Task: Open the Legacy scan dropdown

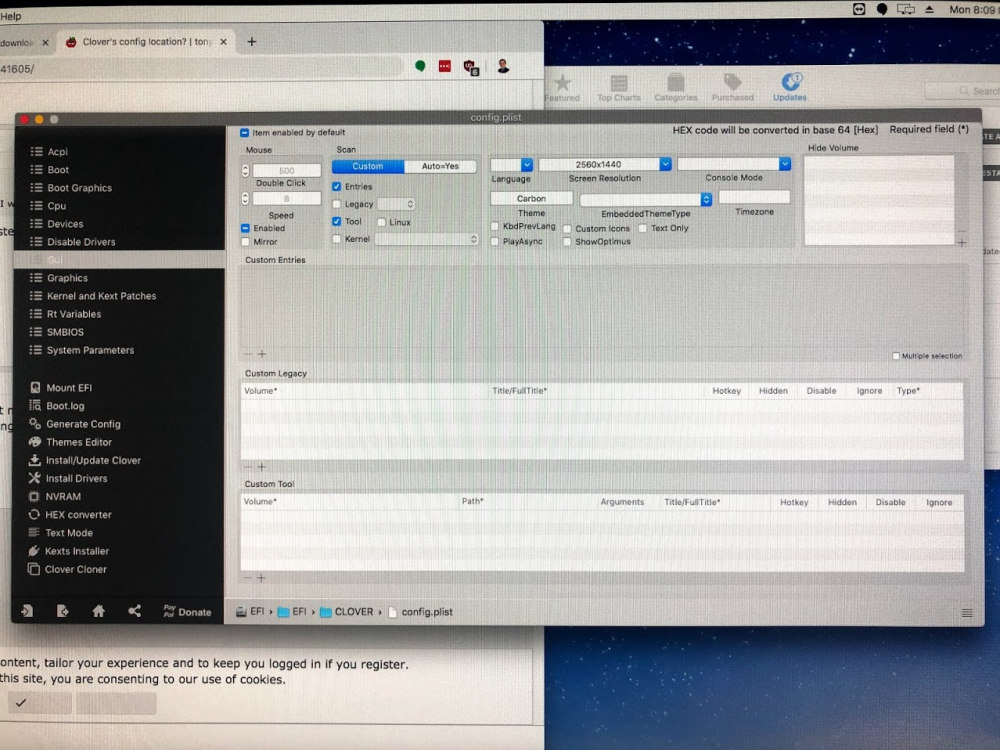Action: click(x=396, y=204)
